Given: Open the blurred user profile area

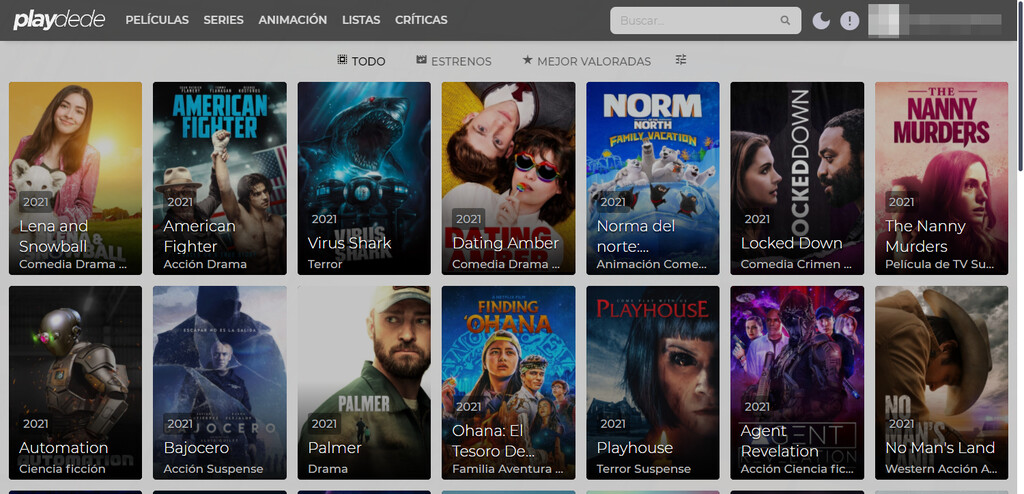Looking at the screenshot, I should point(935,20).
